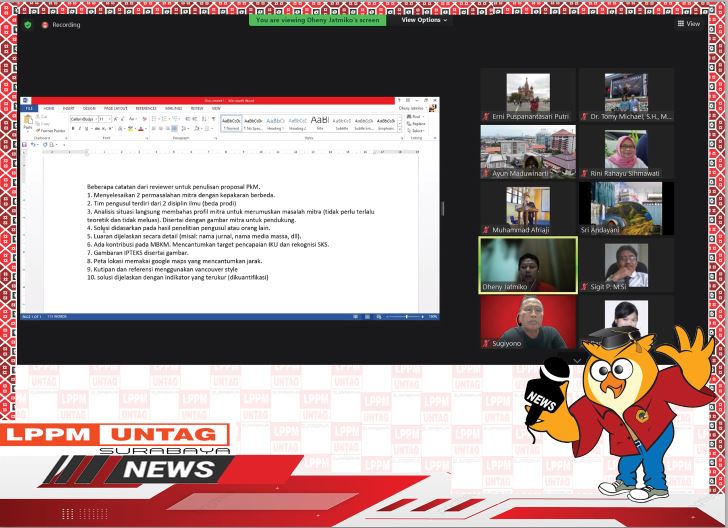Switch to the DESIGN ribbon tab
This screenshot has width=728, height=528.
(x=89, y=108)
